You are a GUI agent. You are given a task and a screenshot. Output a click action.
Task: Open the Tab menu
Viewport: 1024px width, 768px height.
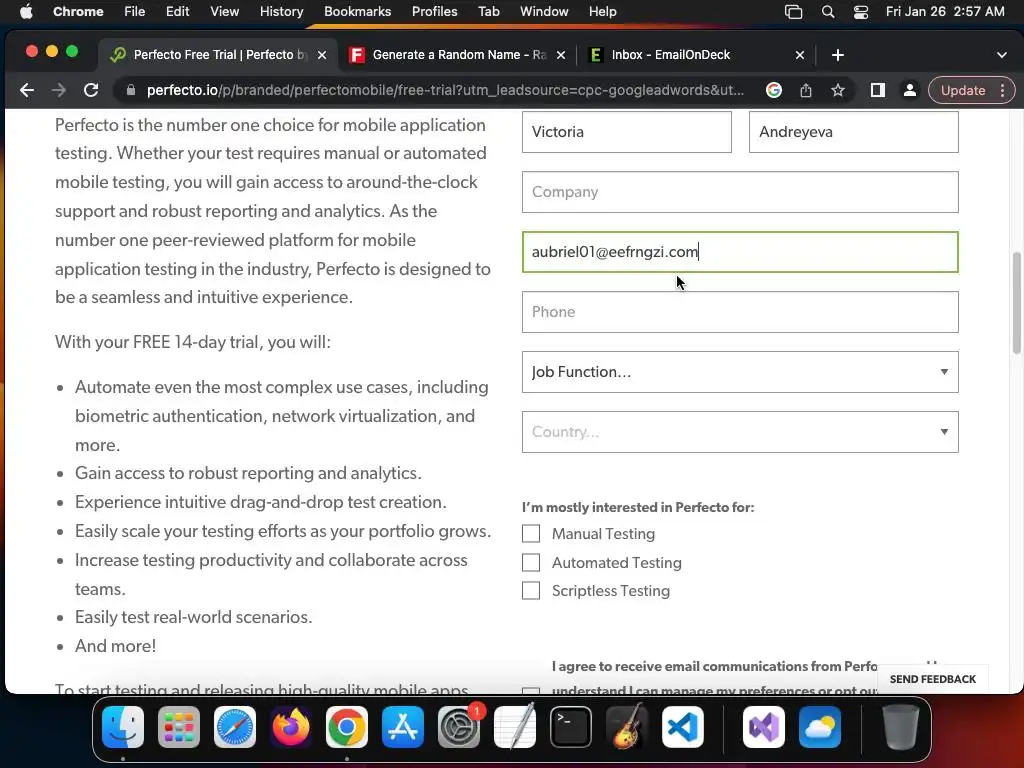coord(488,11)
